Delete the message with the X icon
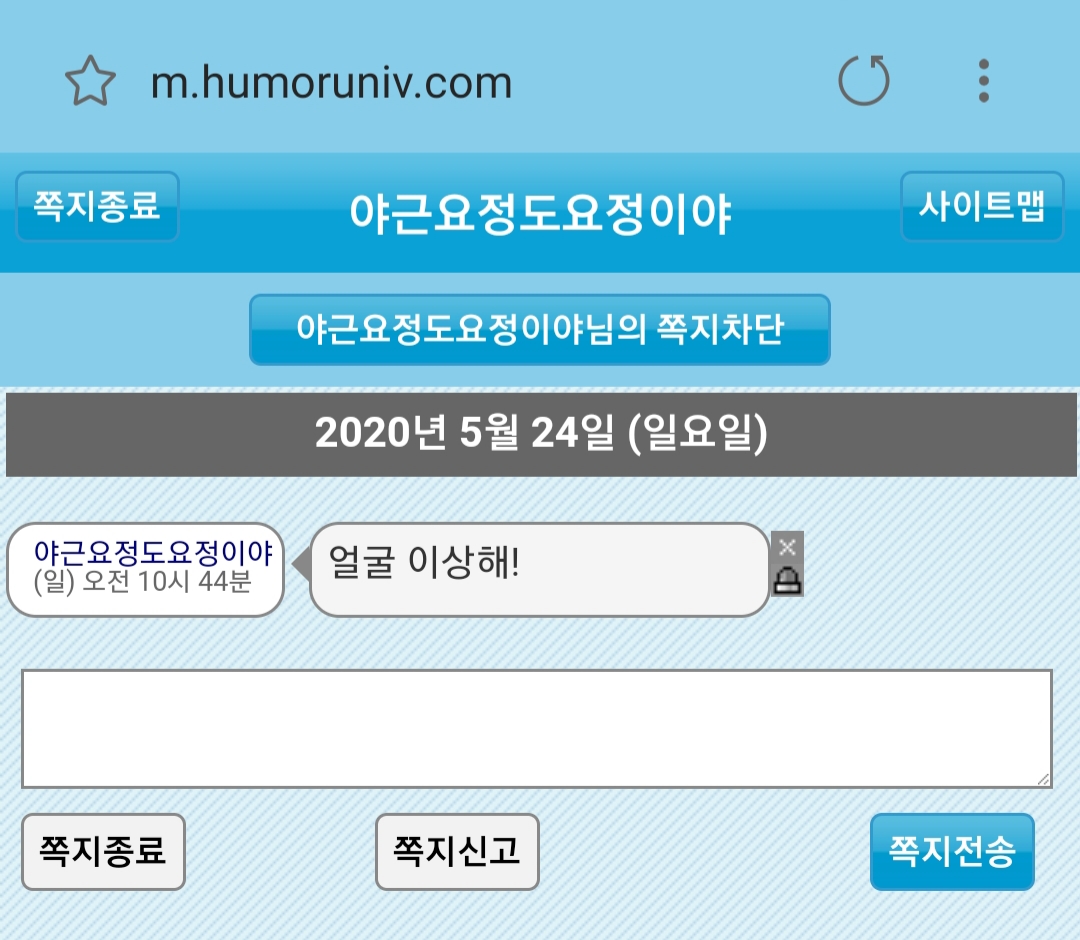1080x940 pixels. tap(787, 547)
